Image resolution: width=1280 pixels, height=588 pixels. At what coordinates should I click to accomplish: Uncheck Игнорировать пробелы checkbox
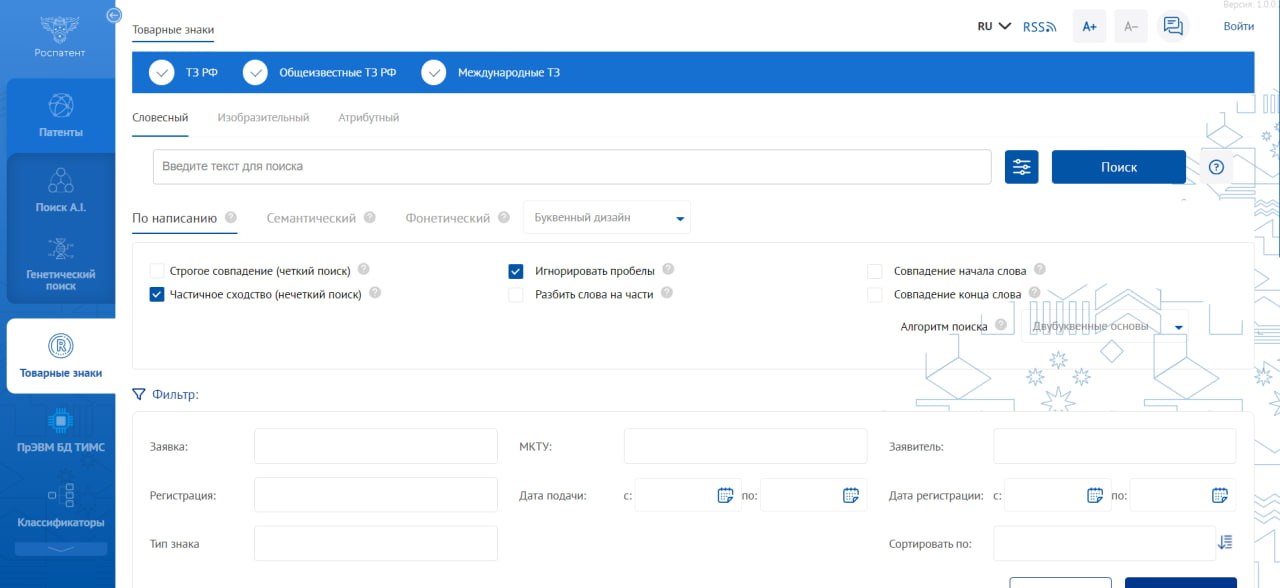[x=516, y=271]
